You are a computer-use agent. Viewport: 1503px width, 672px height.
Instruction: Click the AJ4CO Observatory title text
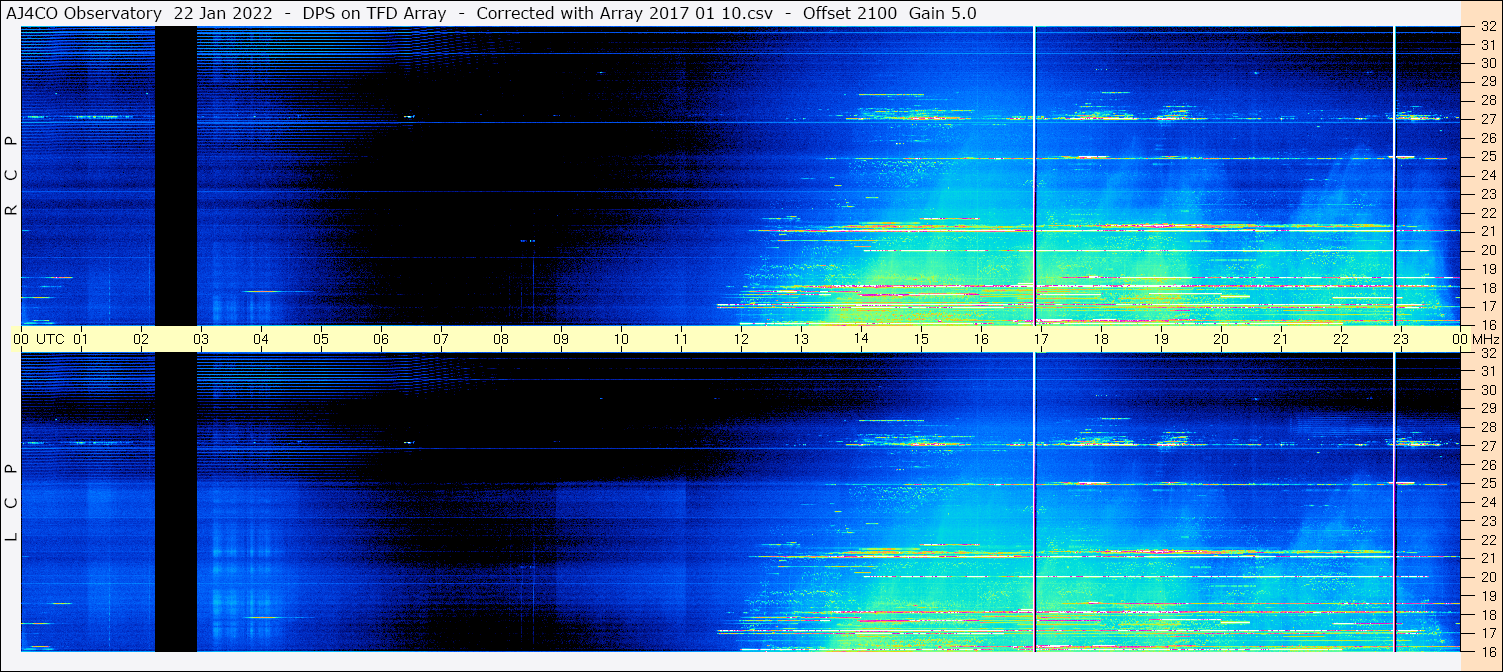click(x=84, y=13)
